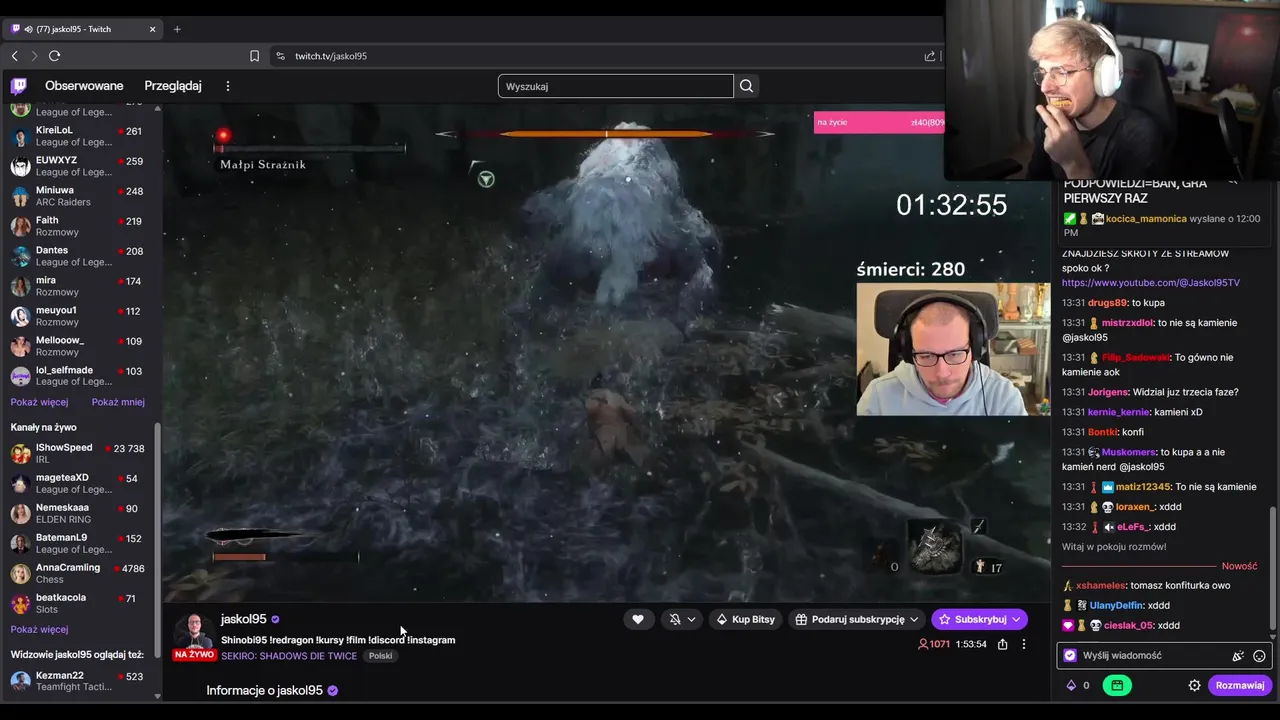
Task: Open KireiLoL channel in sidebar
Action: (78, 136)
